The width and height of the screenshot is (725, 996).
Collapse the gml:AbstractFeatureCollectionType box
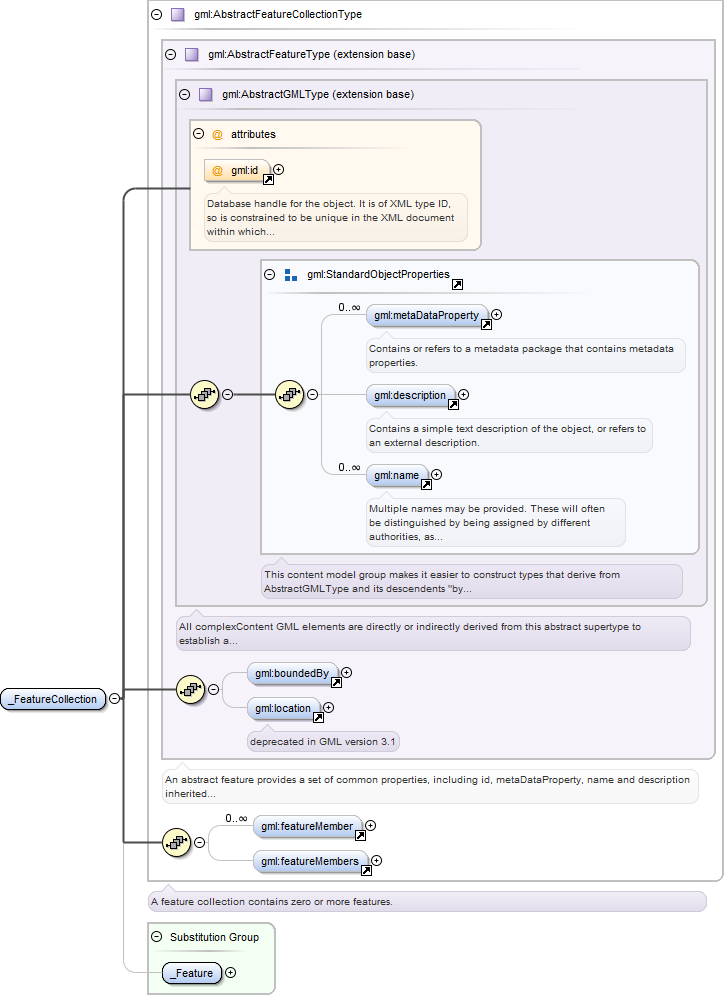(x=157, y=14)
